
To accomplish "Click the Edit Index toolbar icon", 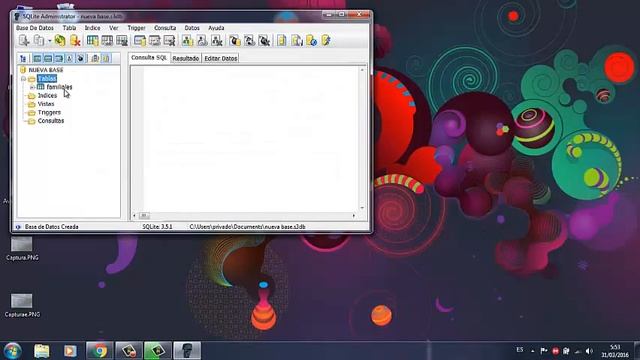I will coord(155,40).
